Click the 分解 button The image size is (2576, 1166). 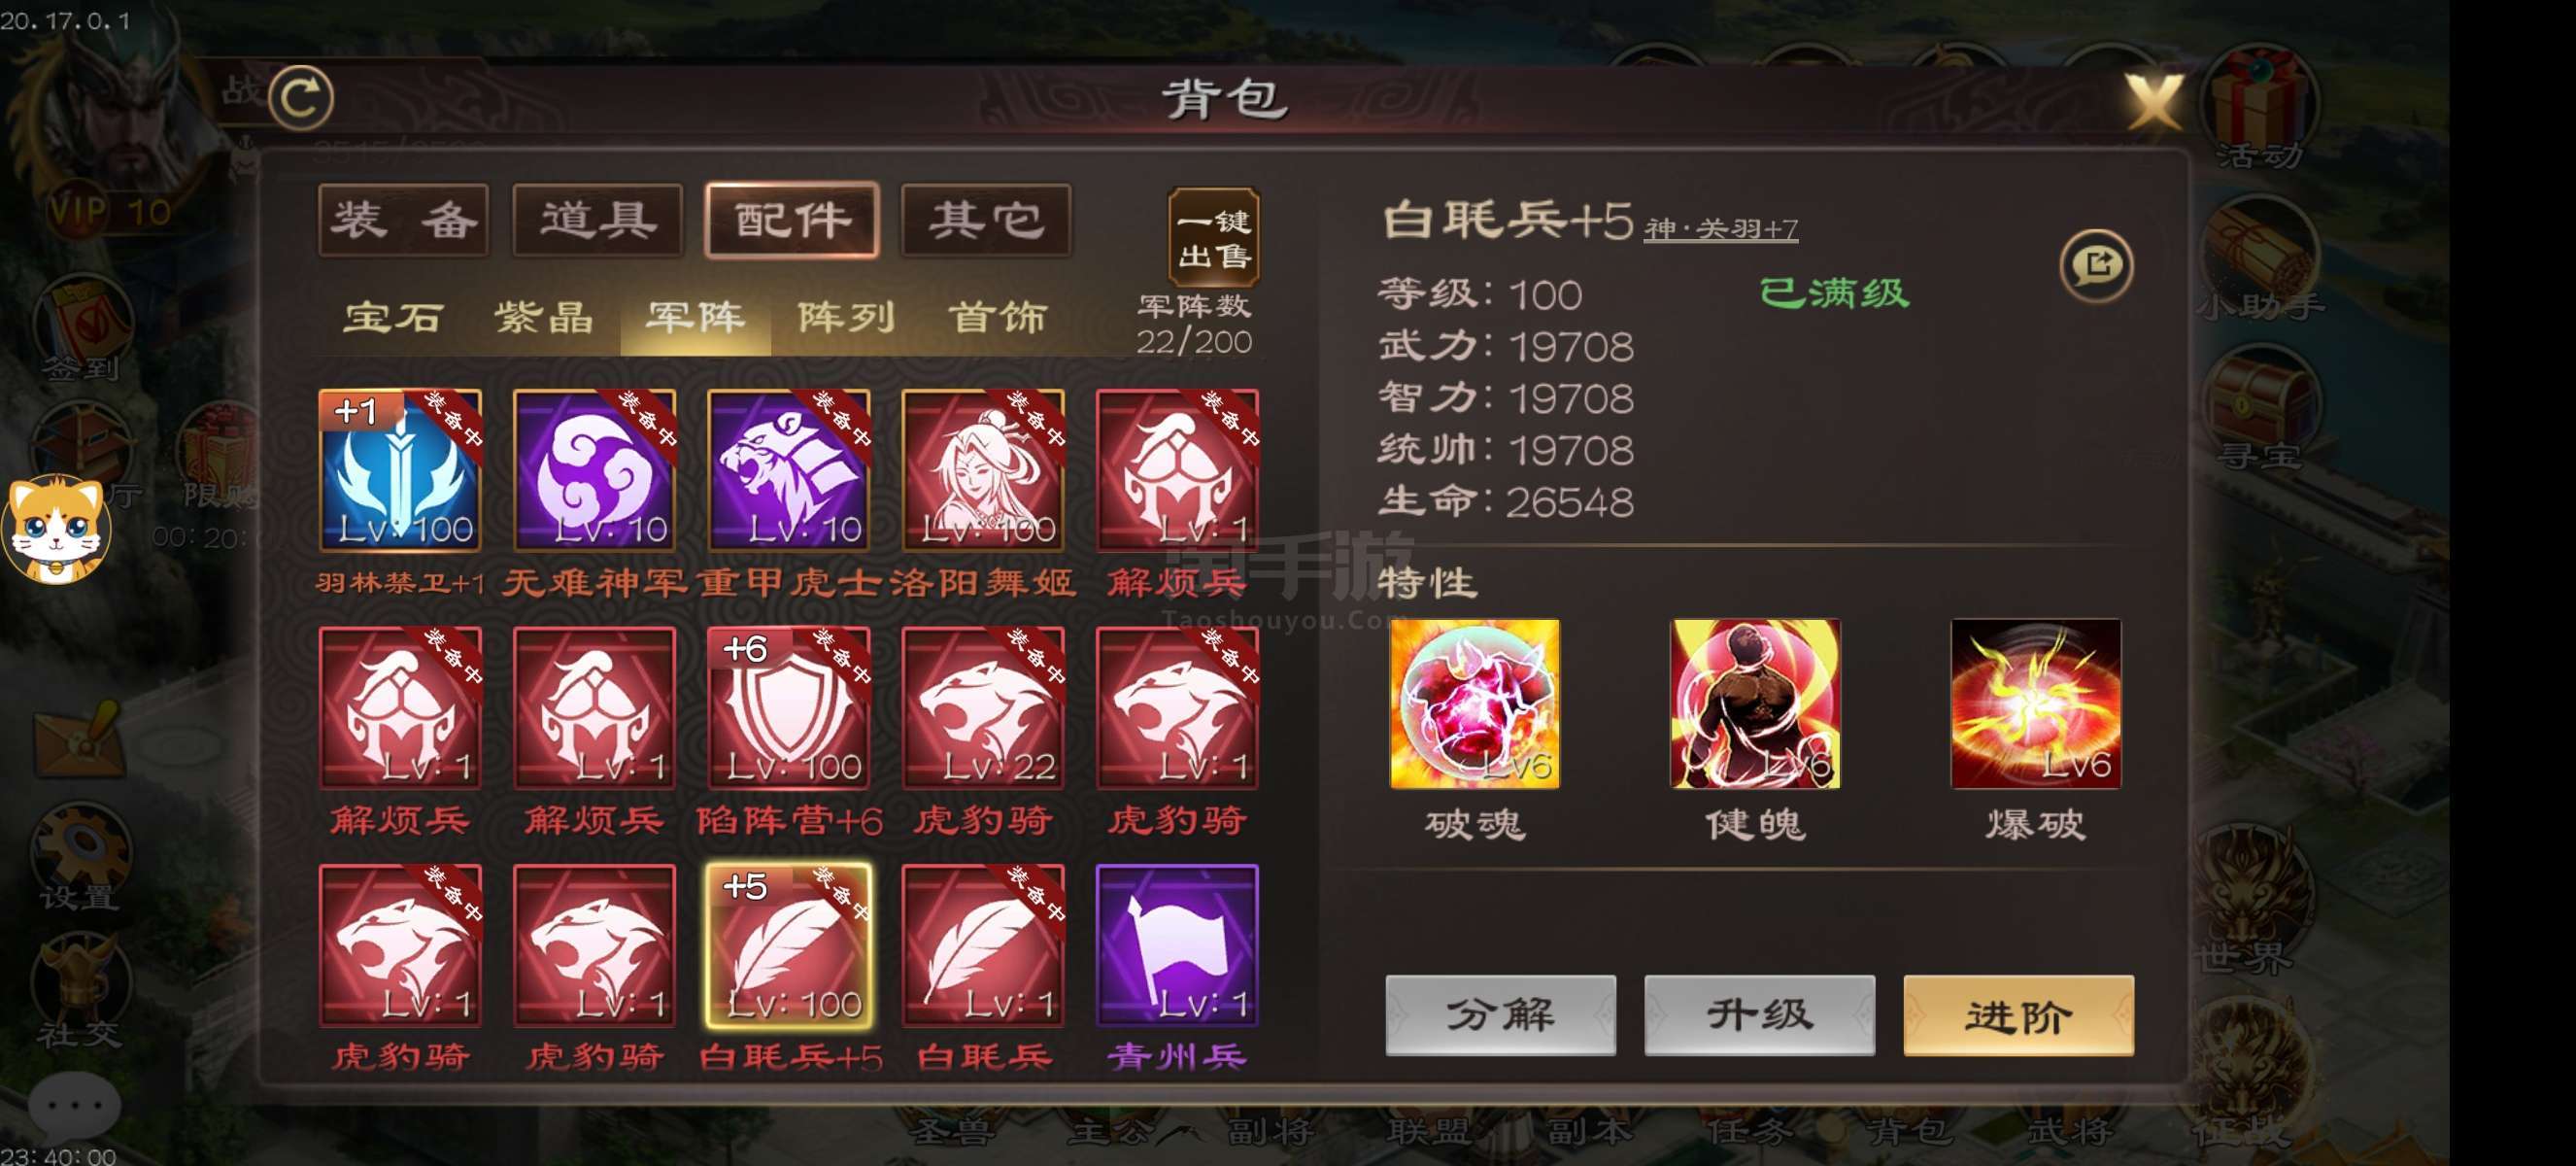[1500, 1014]
